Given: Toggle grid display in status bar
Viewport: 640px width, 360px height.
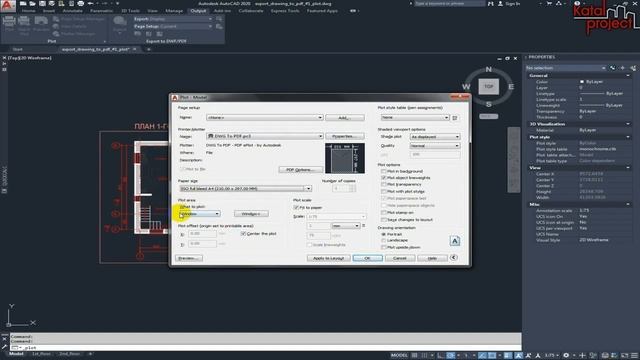Looking at the screenshot, I should (x=414, y=356).
